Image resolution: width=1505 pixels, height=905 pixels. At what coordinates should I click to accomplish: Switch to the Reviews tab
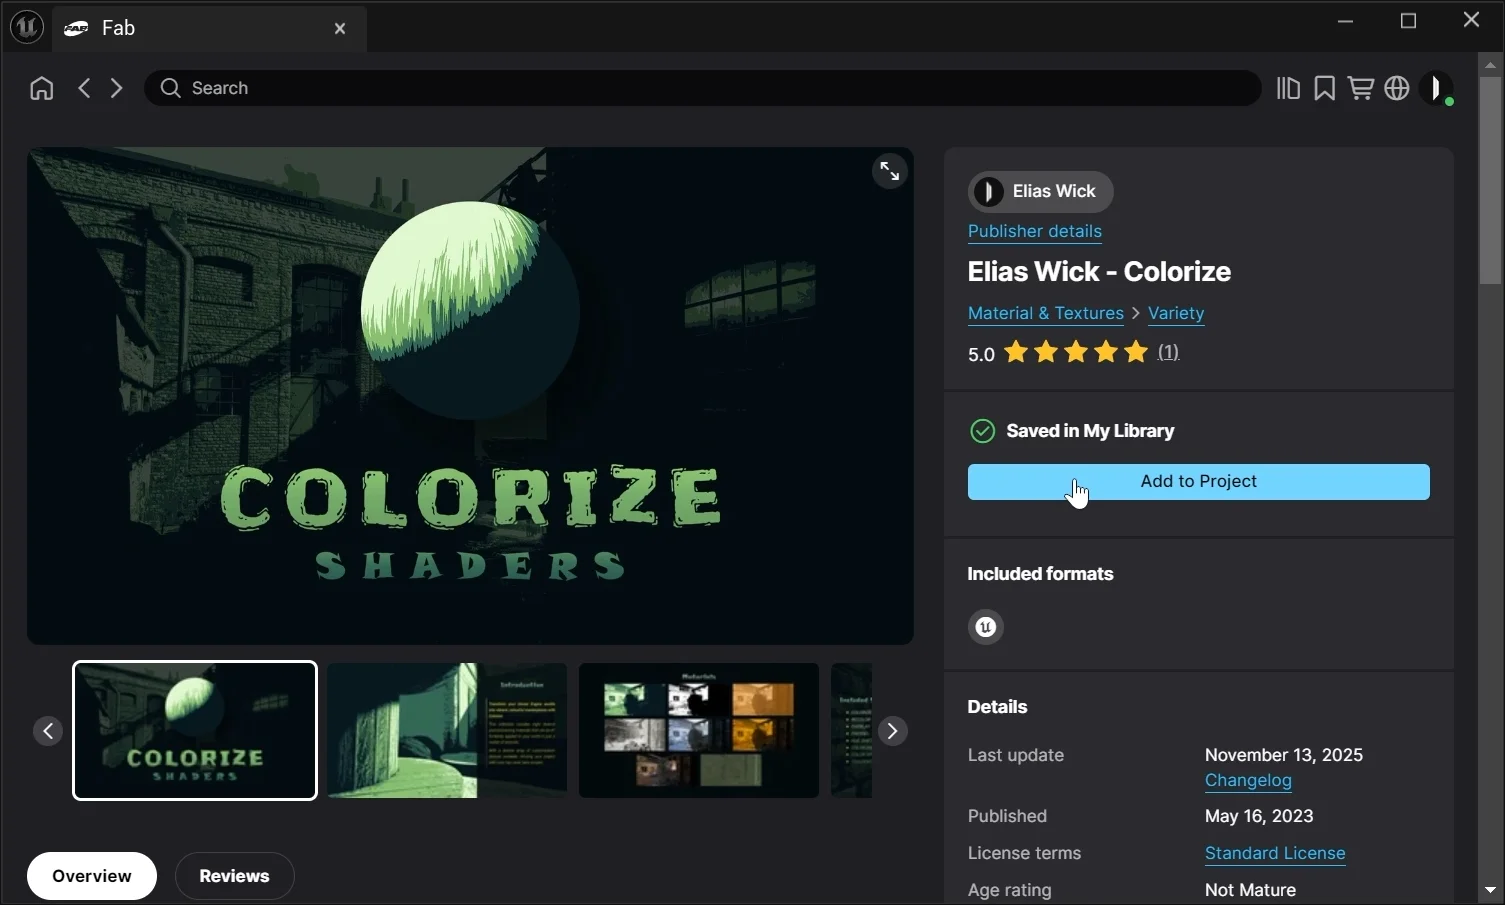pos(234,876)
